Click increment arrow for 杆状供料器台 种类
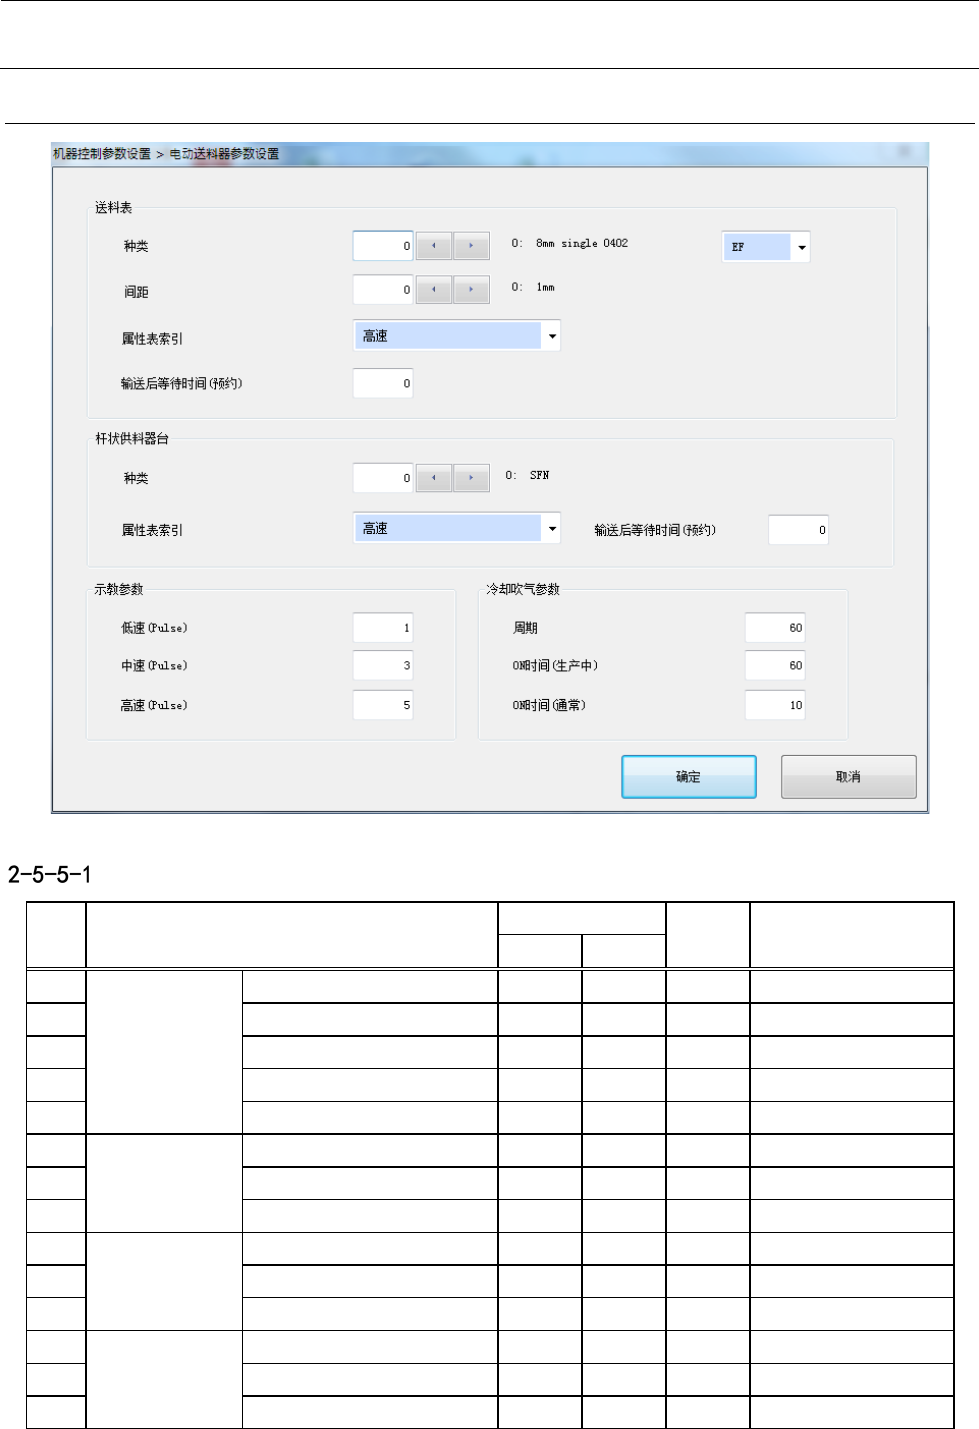The height and width of the screenshot is (1429, 979). pos(471,478)
